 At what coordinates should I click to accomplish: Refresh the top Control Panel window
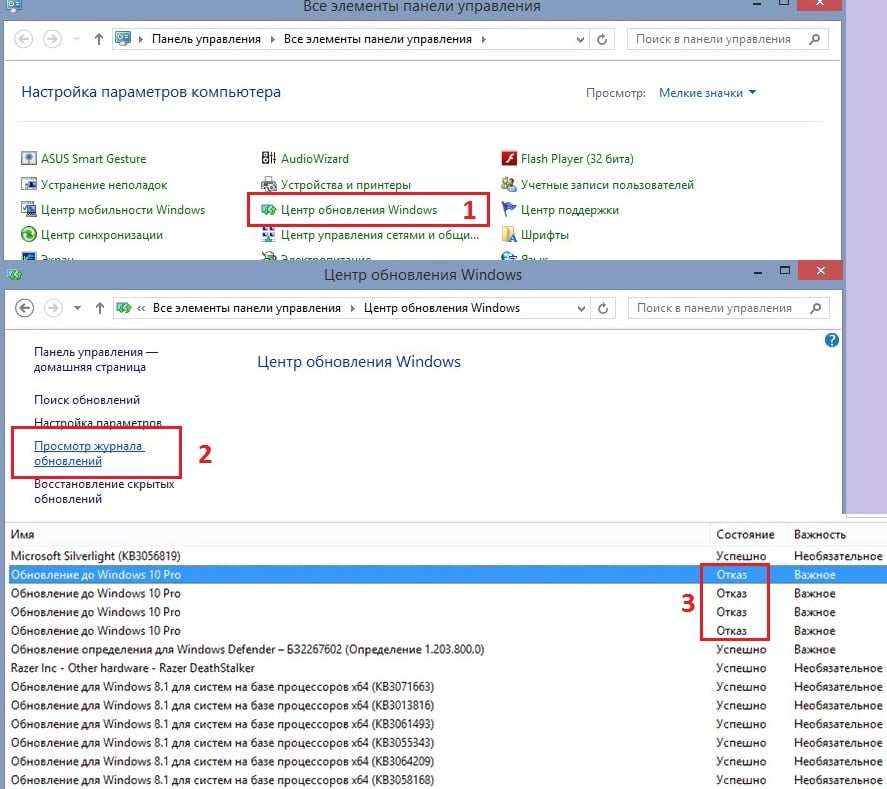(602, 39)
